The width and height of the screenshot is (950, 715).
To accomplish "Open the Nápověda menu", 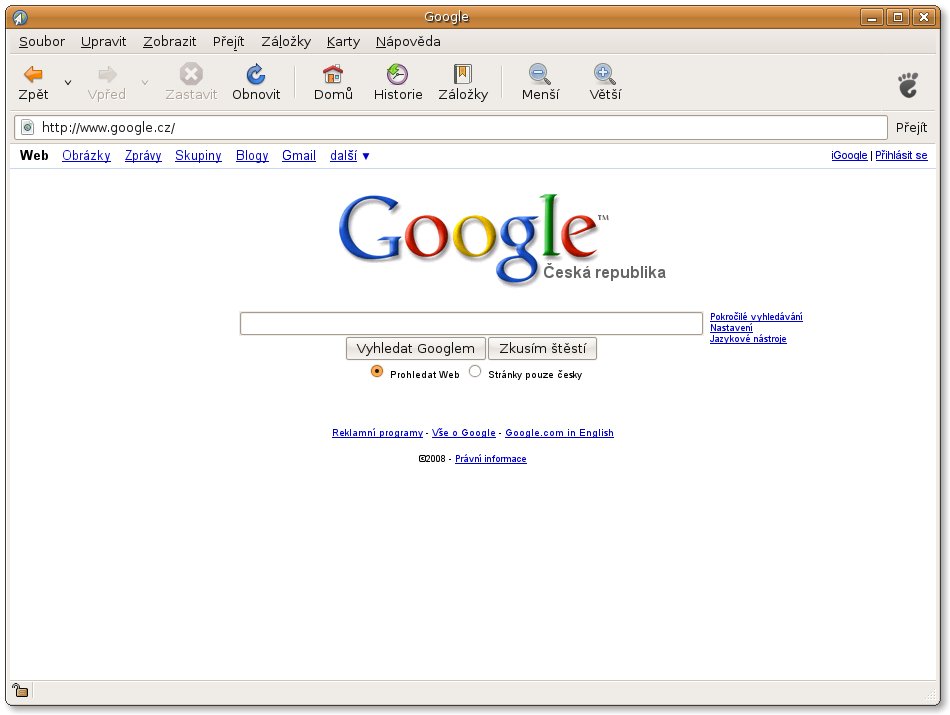I will (x=408, y=42).
